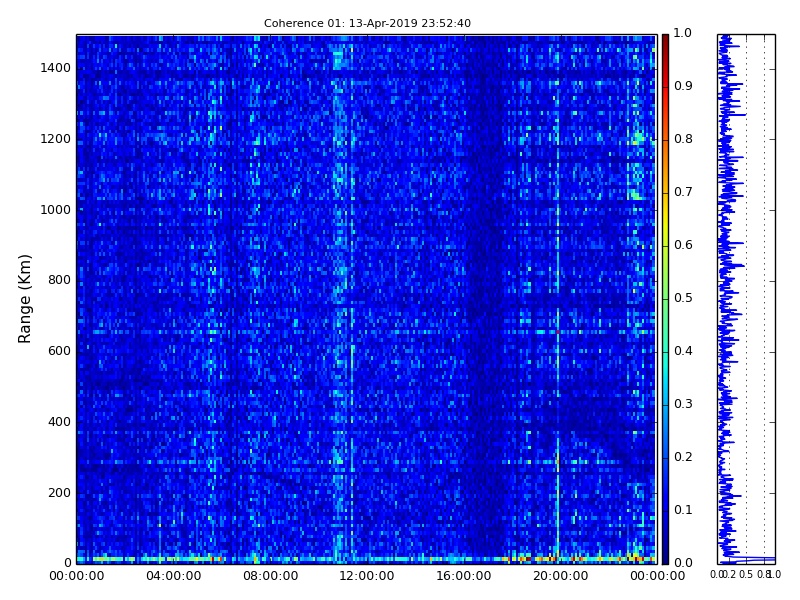Click the red top of the colorbar
The width and height of the screenshot is (800, 600).
click(665, 41)
